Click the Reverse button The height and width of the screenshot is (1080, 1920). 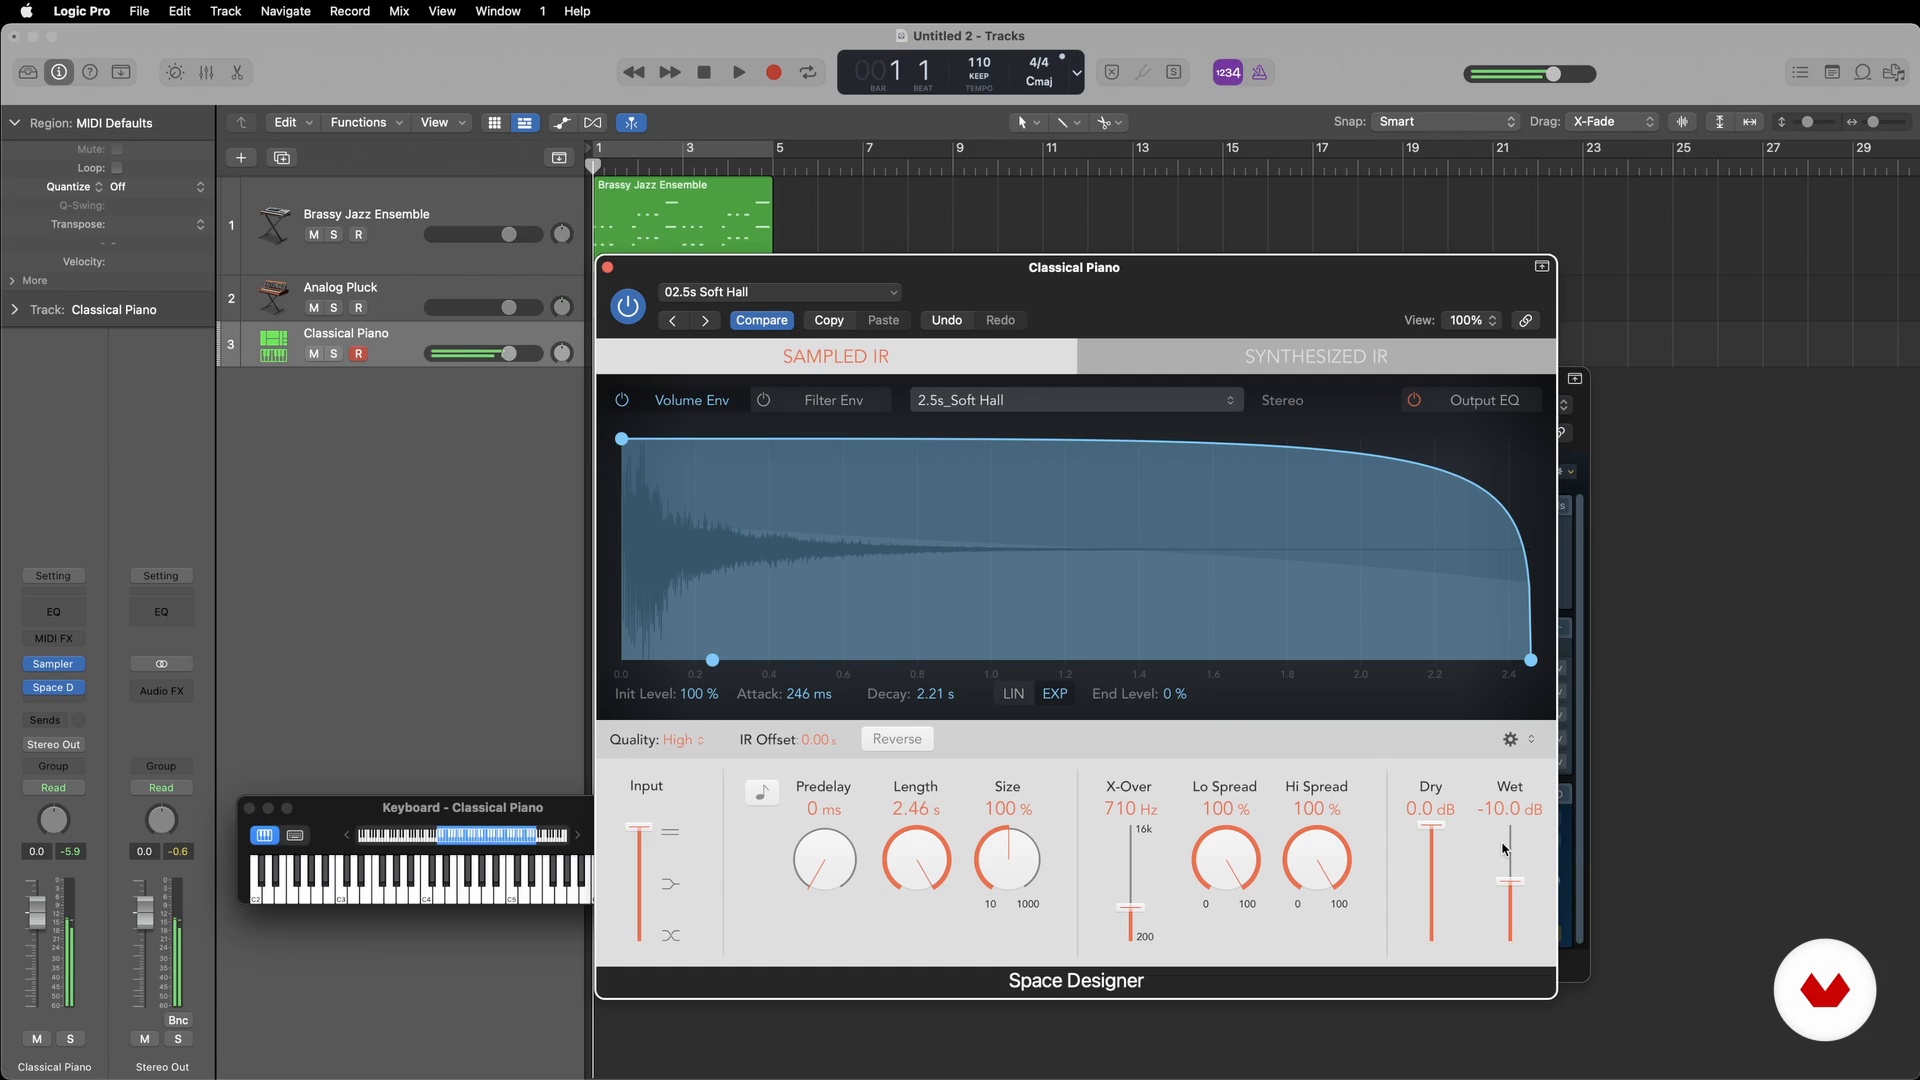(x=897, y=739)
